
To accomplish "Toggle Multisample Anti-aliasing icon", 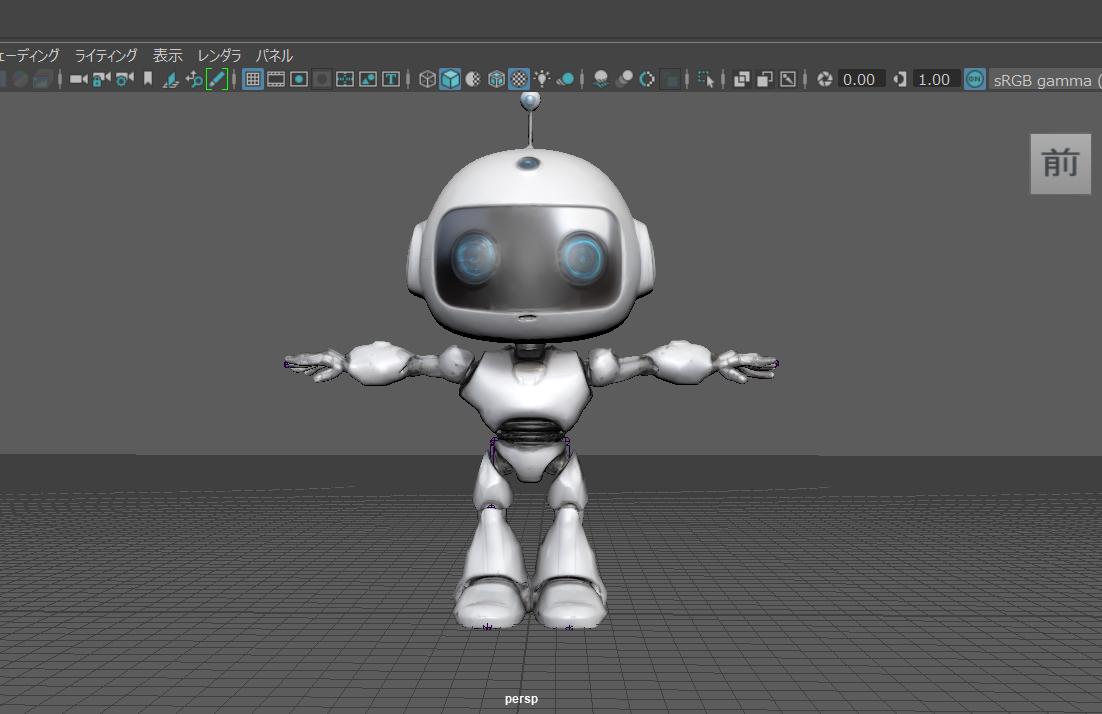I will click(647, 79).
